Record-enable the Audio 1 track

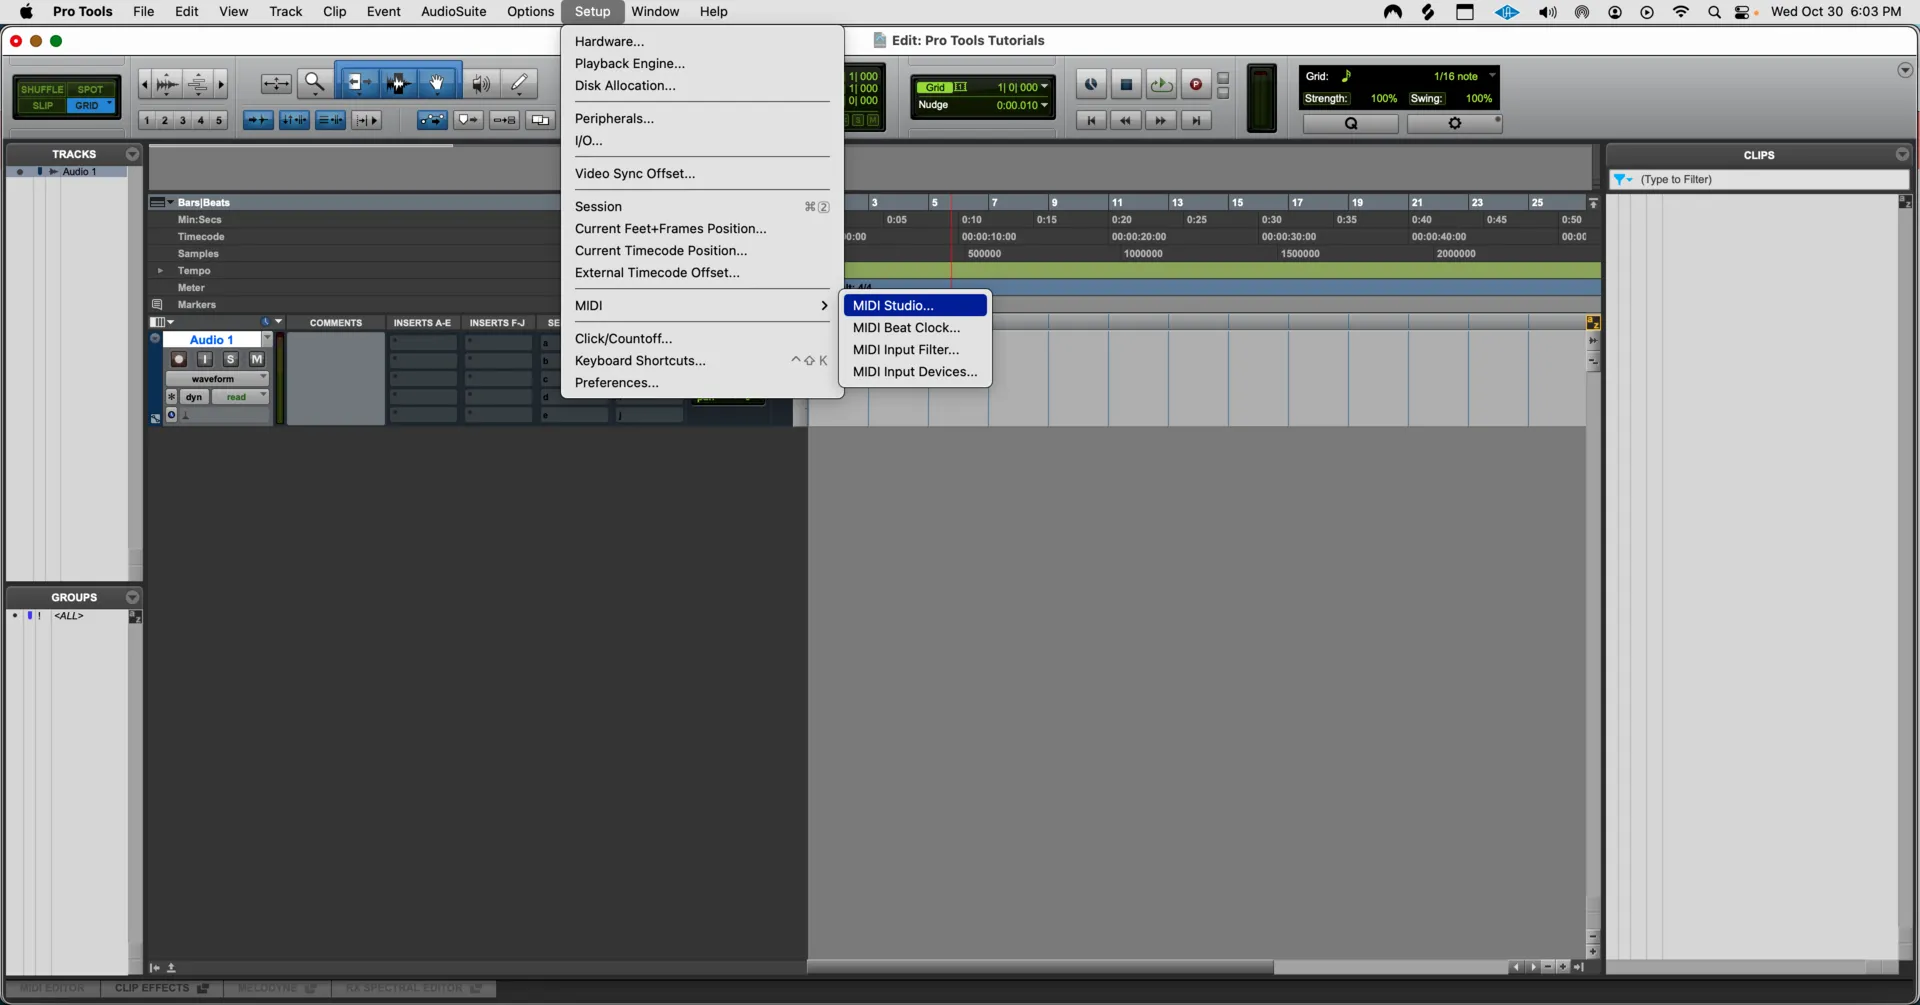coord(179,359)
